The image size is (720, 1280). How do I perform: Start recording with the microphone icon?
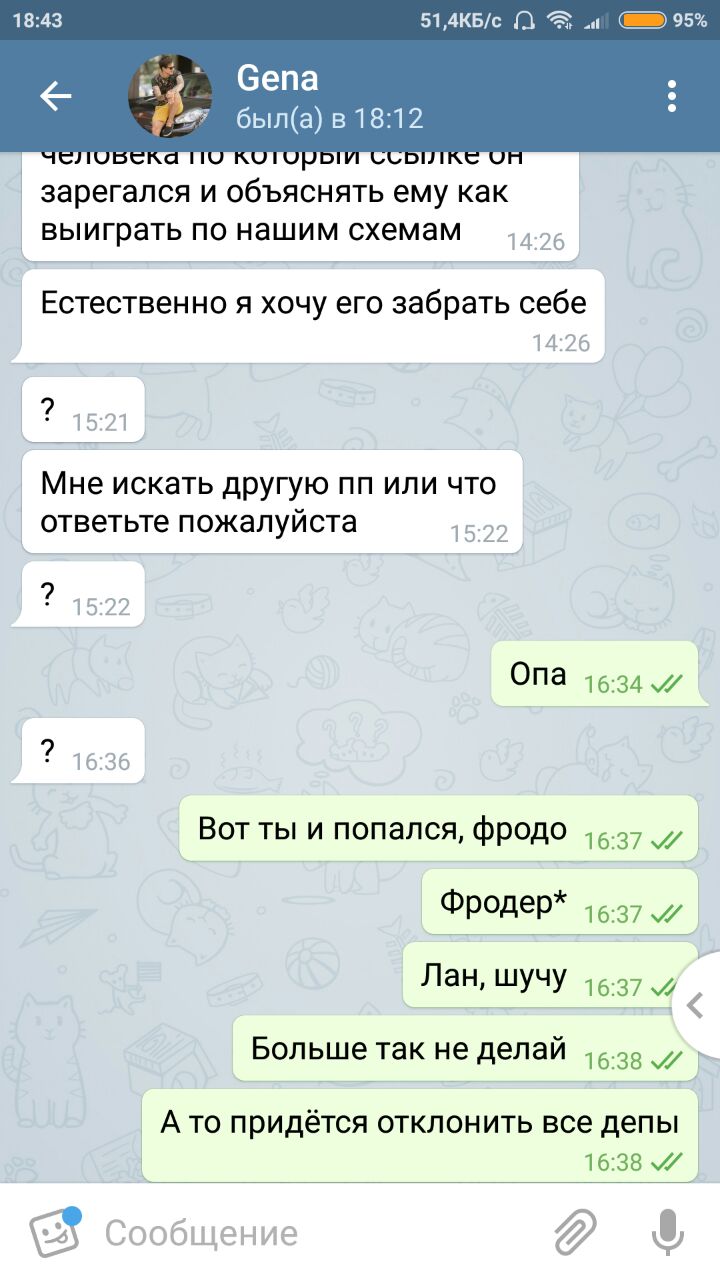tap(667, 1232)
